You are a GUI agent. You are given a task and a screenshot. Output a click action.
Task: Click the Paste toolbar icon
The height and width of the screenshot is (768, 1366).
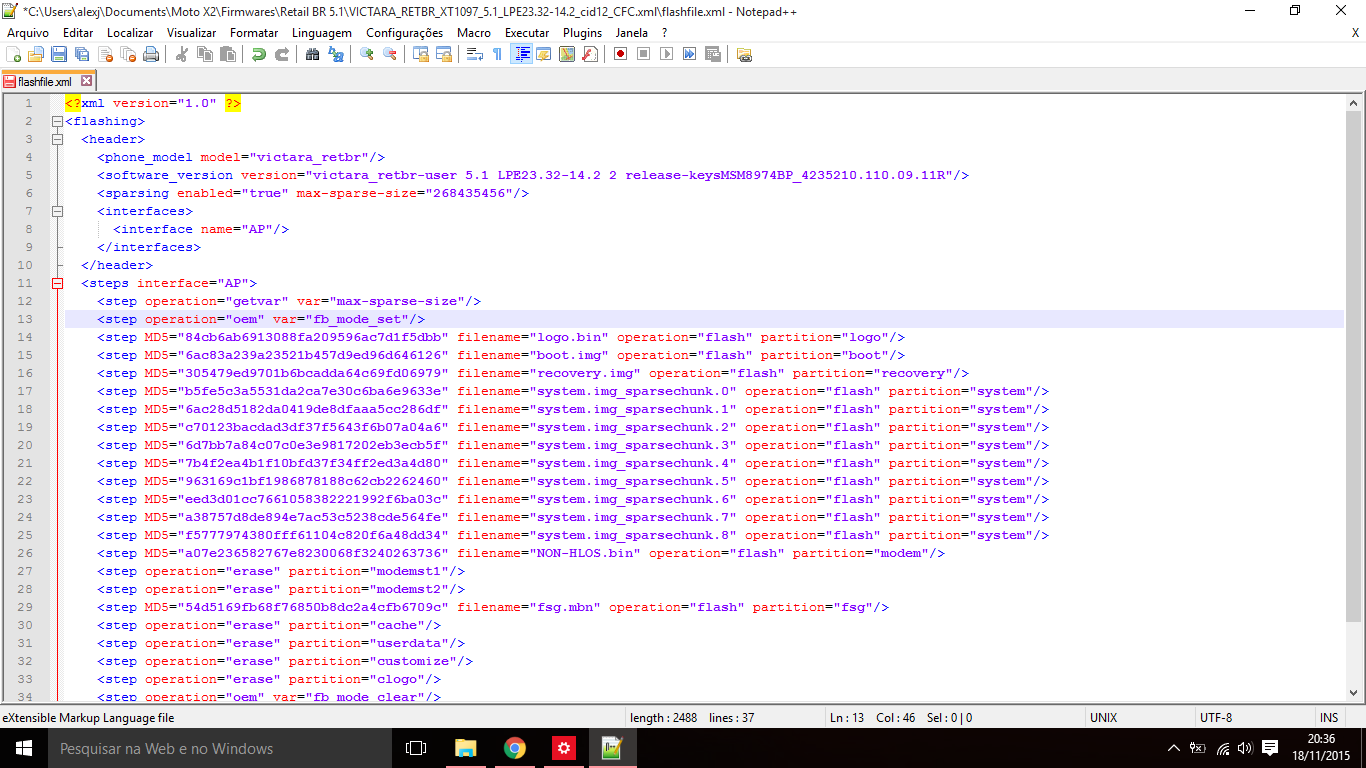point(228,54)
